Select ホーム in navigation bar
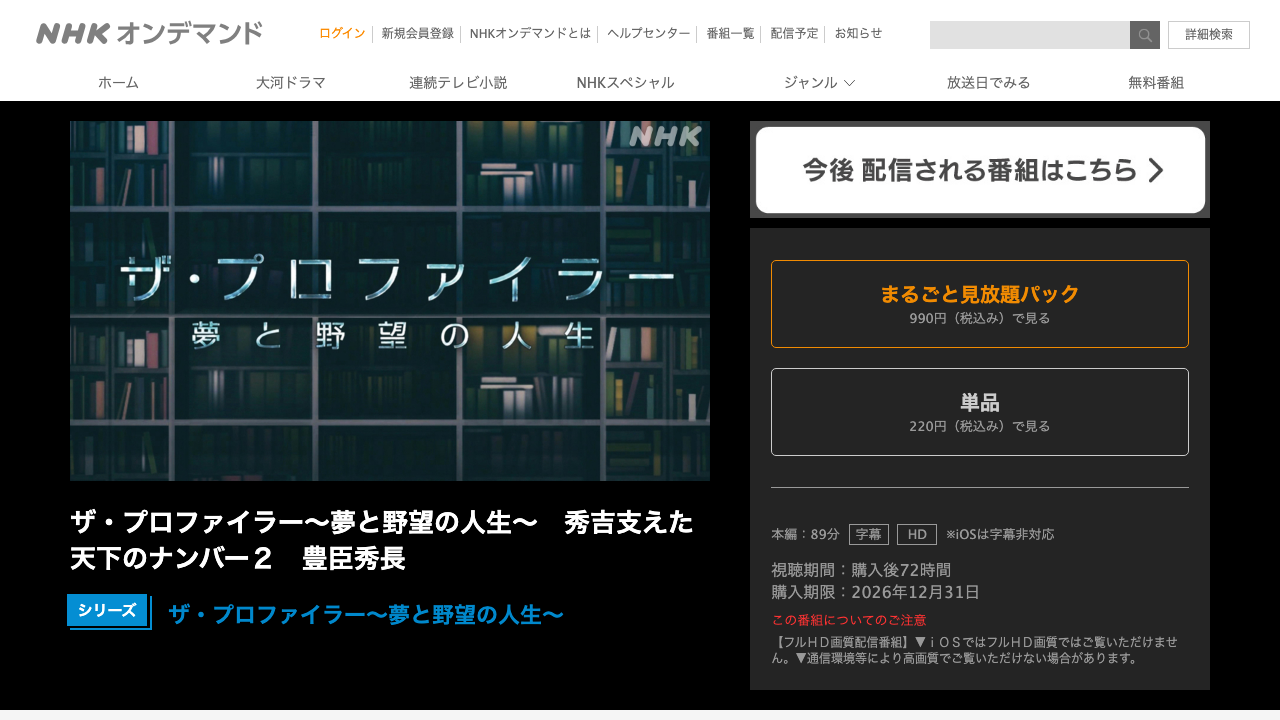The image size is (1280, 720). [x=118, y=82]
